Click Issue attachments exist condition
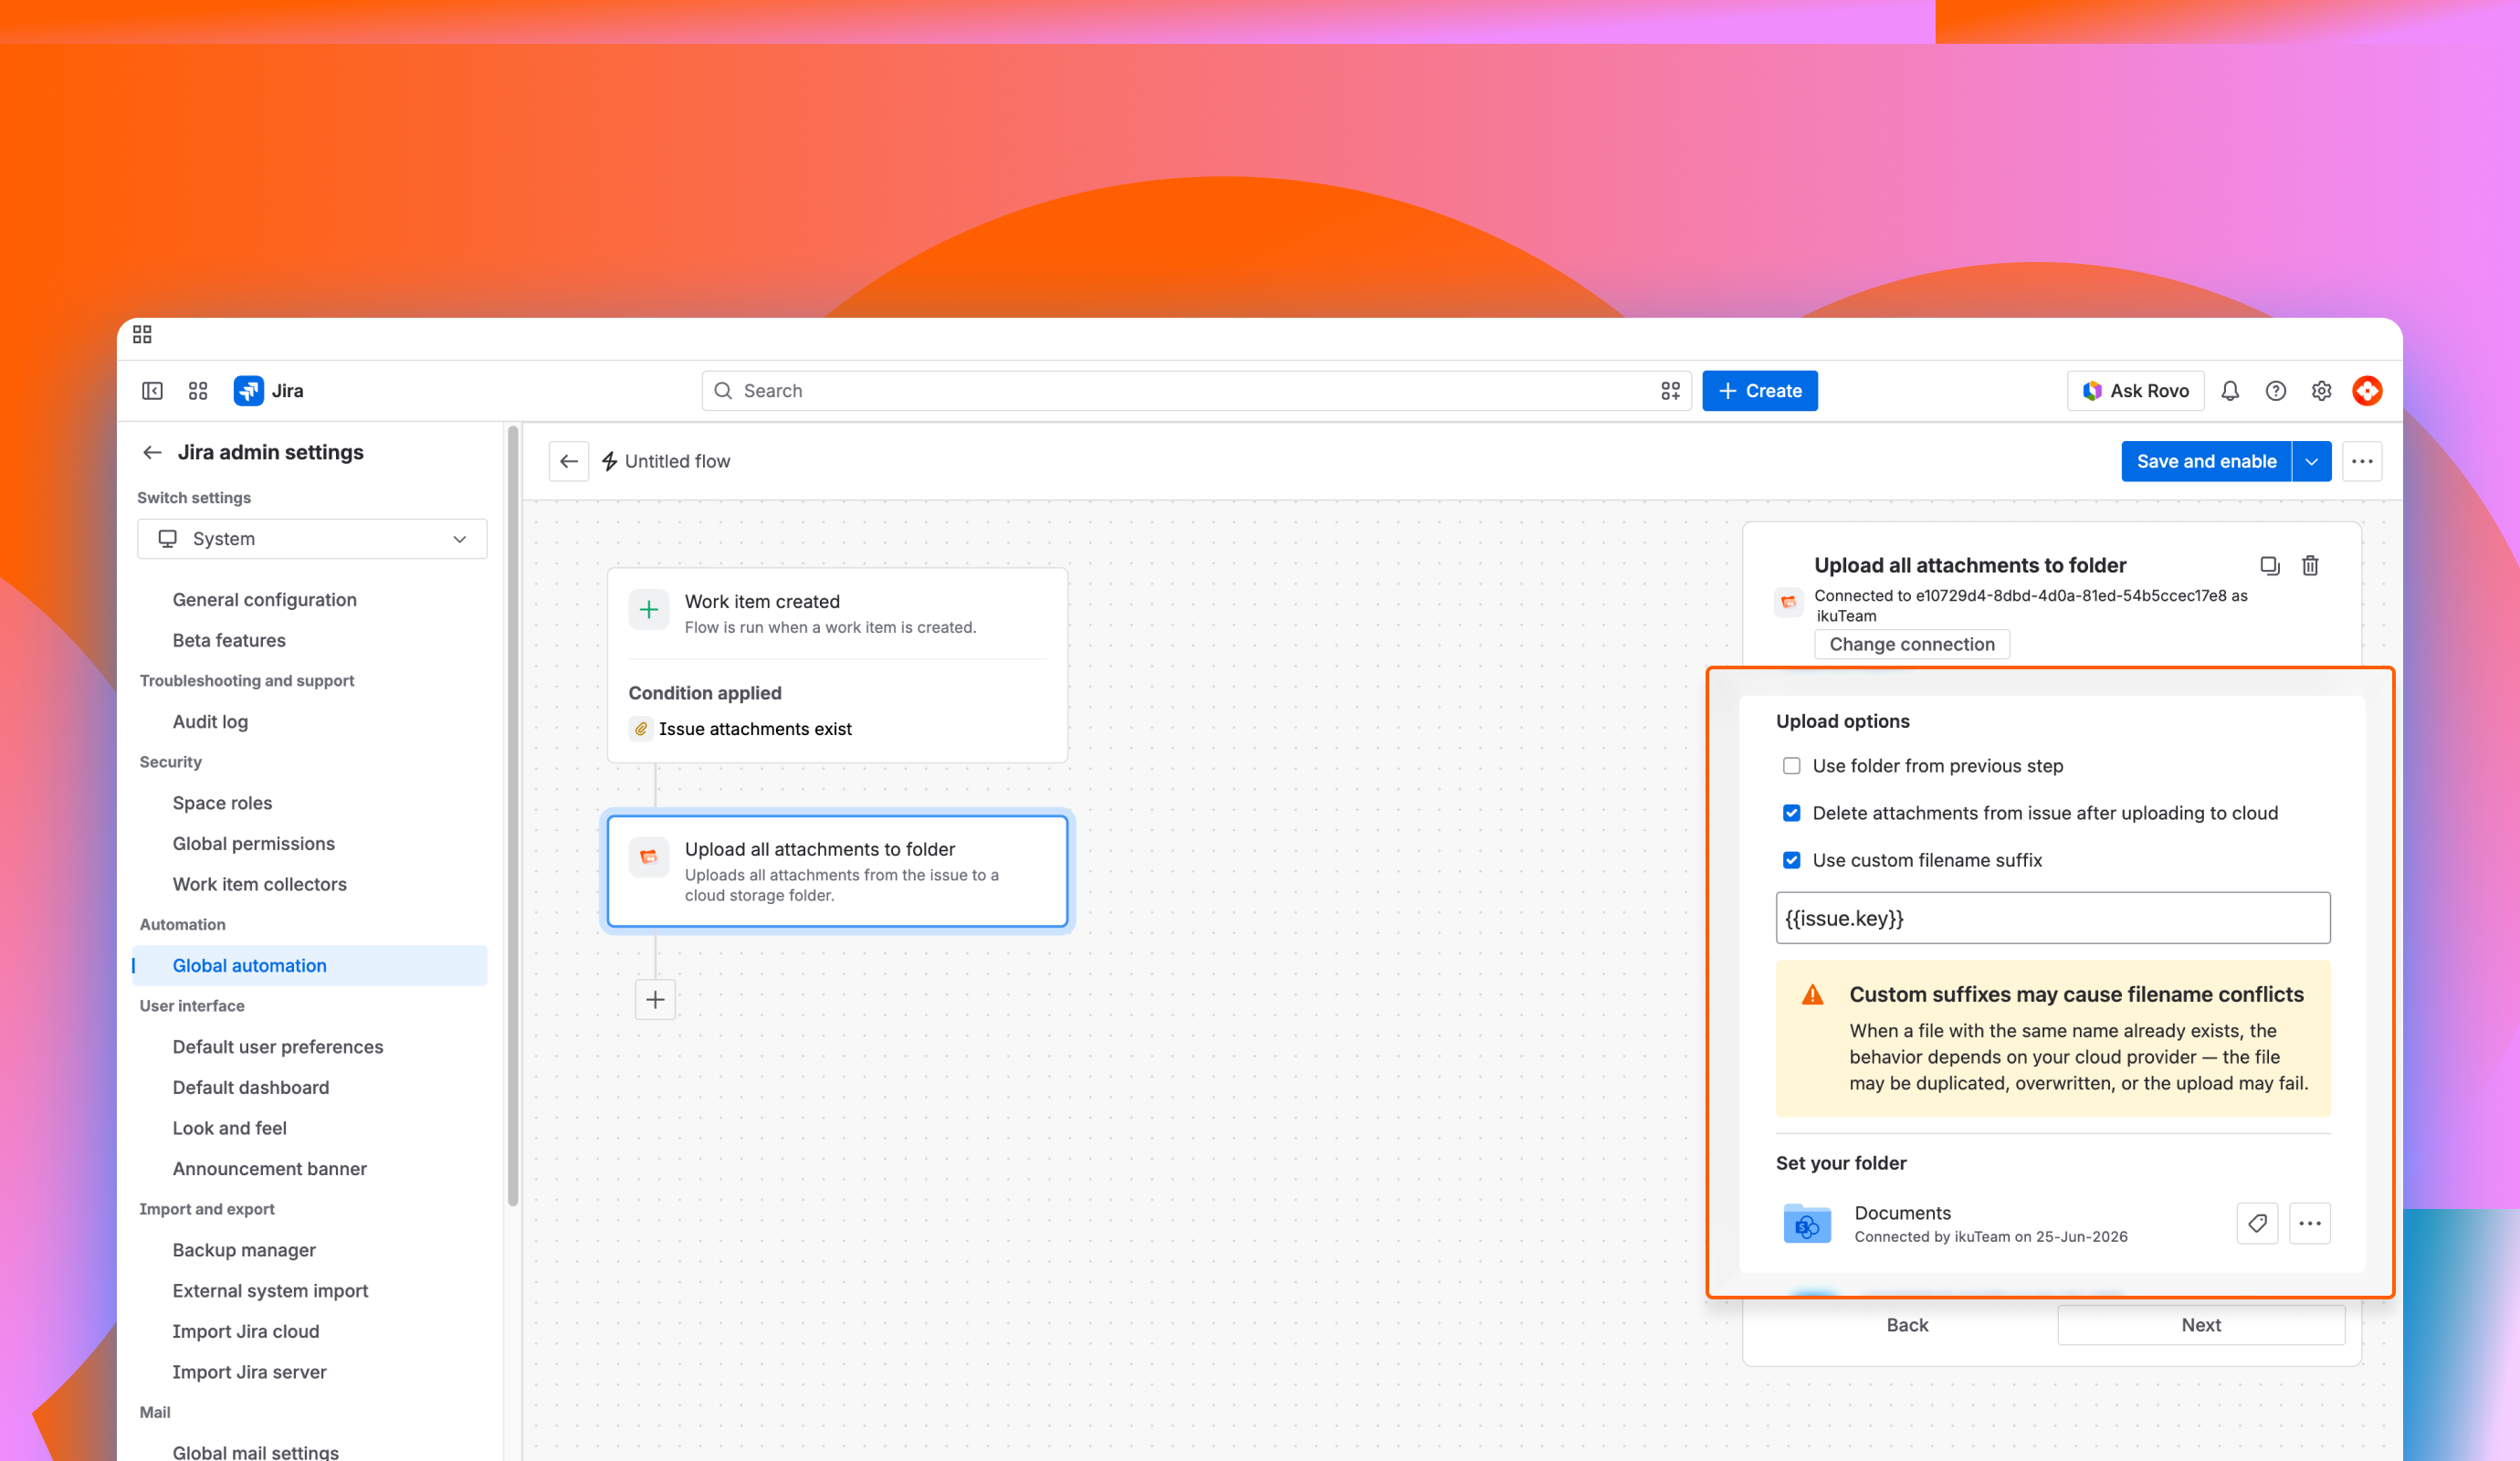 [x=741, y=729]
